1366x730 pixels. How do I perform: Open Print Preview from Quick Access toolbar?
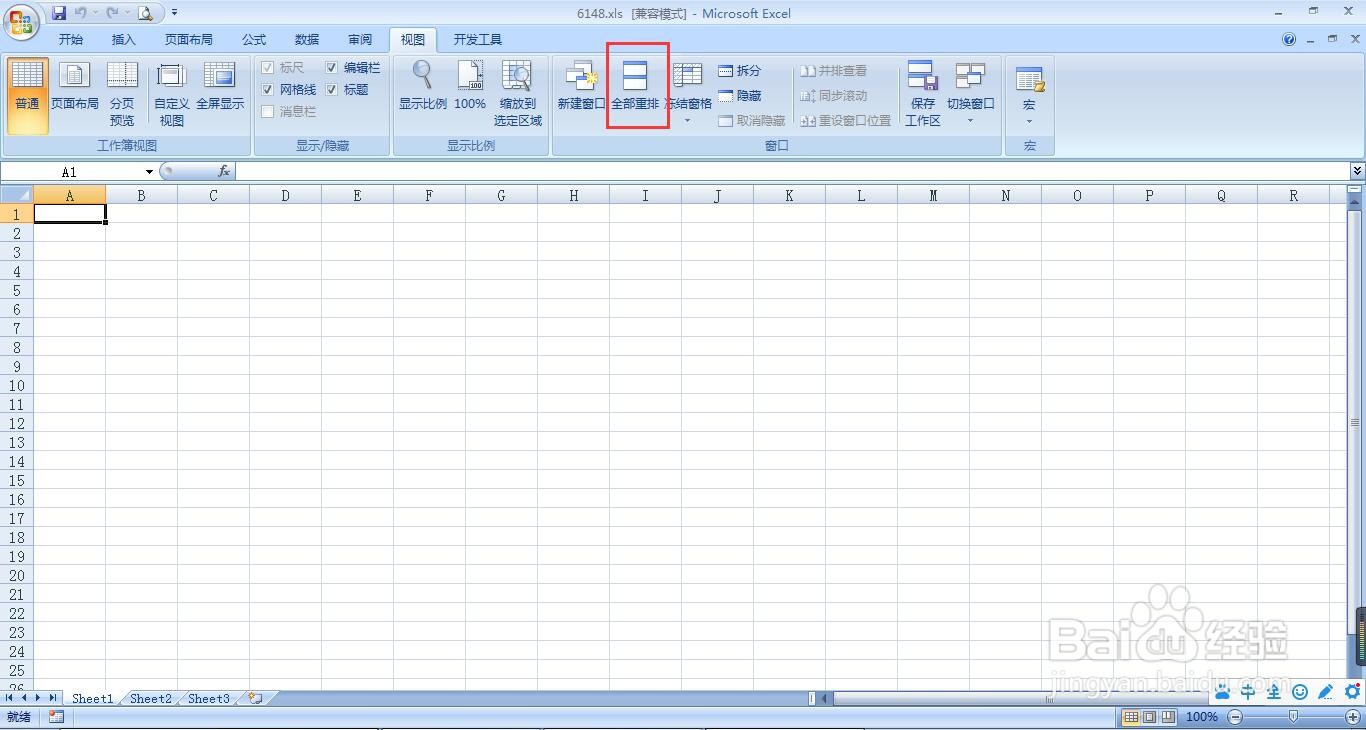146,13
